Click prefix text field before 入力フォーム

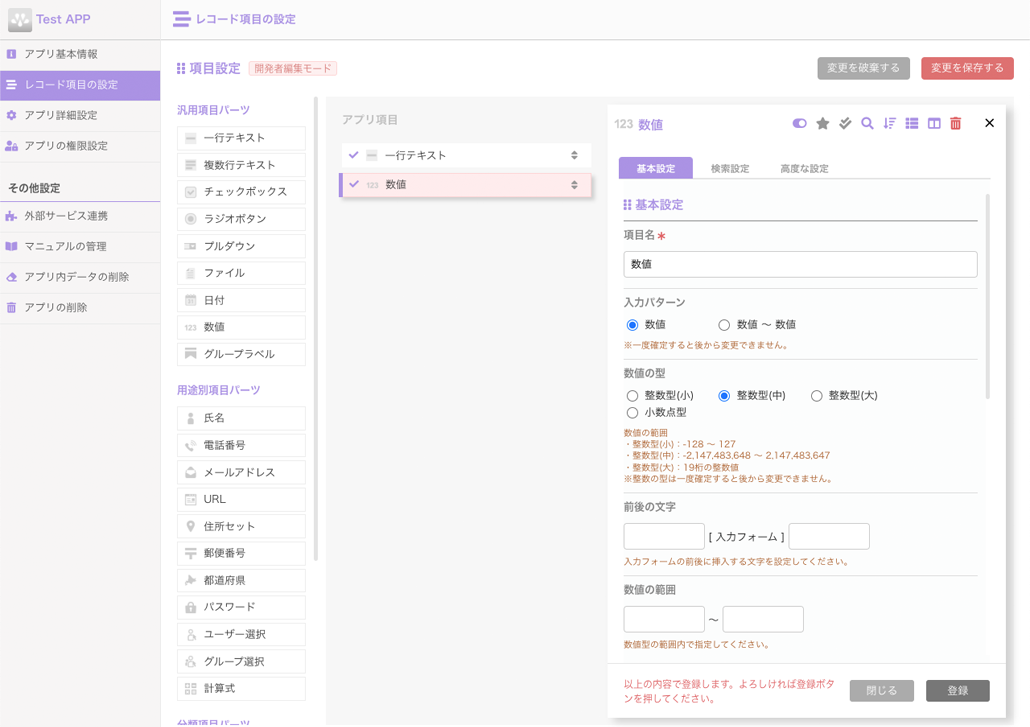(x=664, y=537)
